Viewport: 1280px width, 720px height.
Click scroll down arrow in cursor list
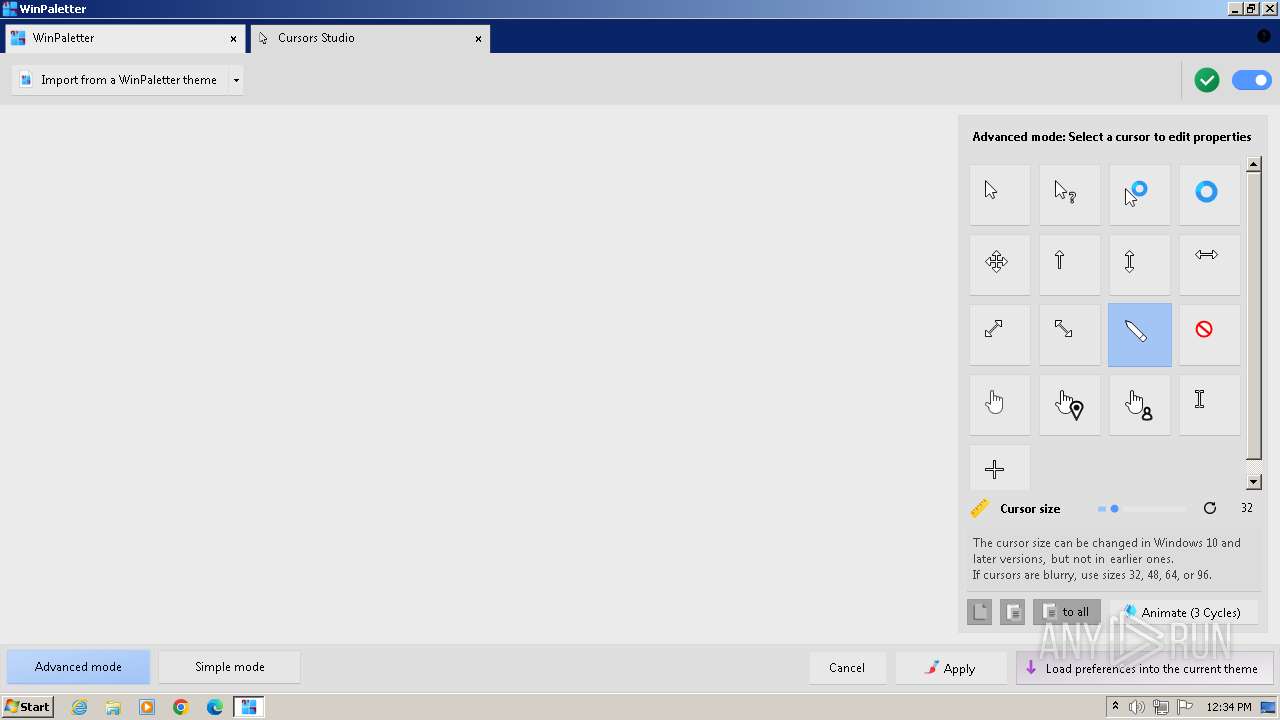click(x=1254, y=482)
